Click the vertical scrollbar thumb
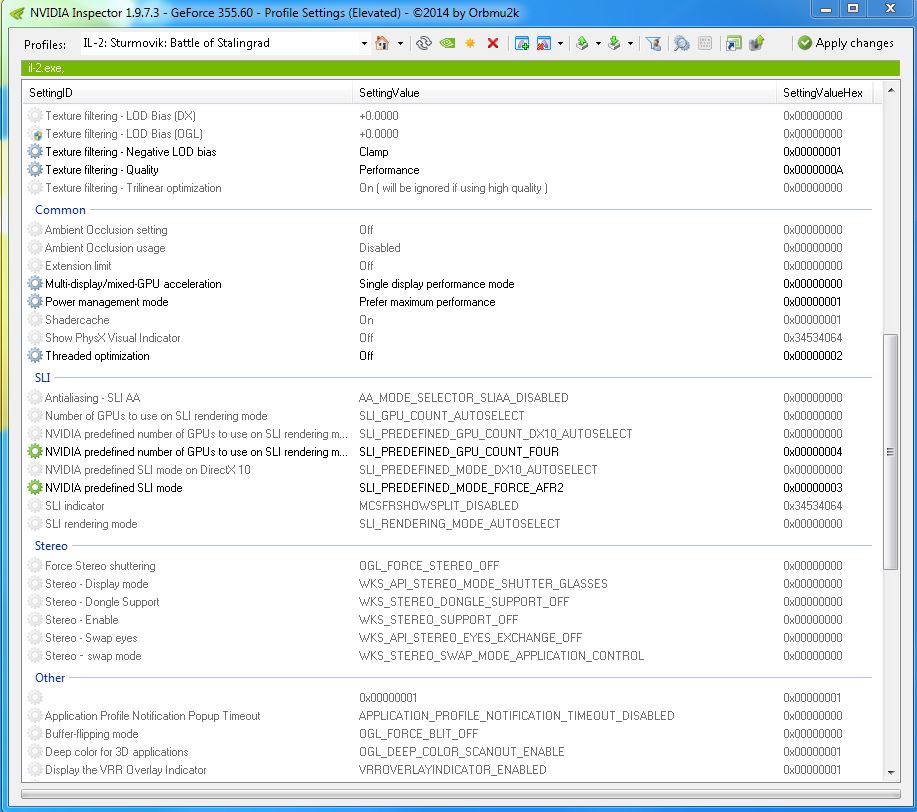Screen dimensions: 917x812 891,452
